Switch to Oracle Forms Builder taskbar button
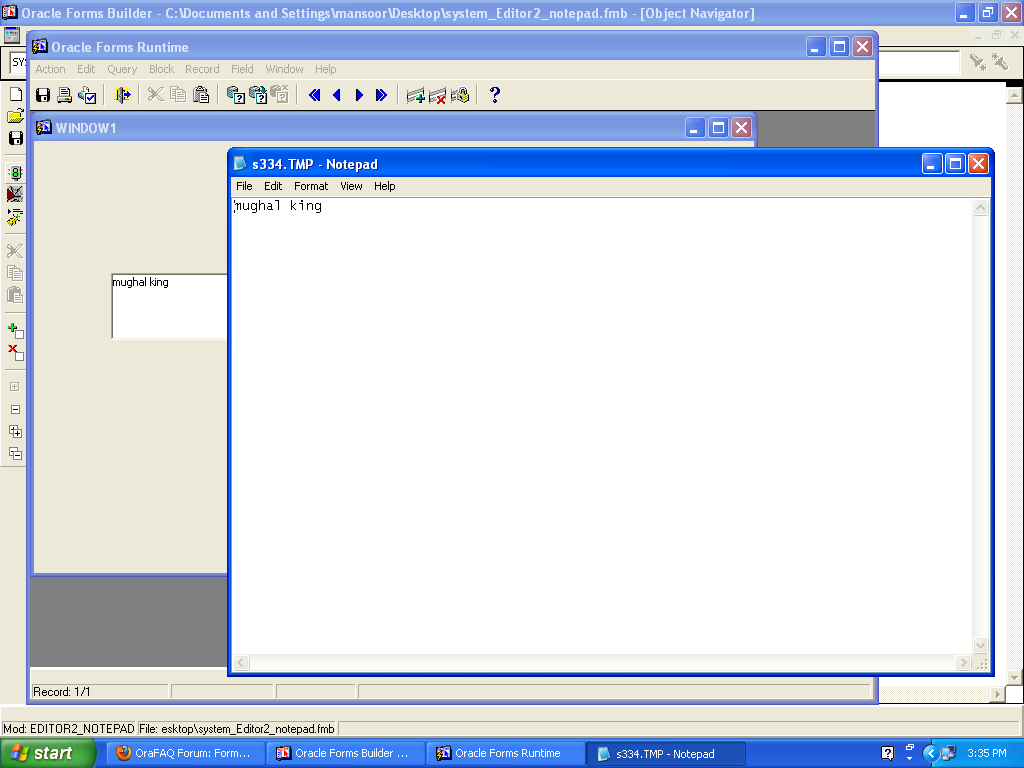 tap(346, 754)
